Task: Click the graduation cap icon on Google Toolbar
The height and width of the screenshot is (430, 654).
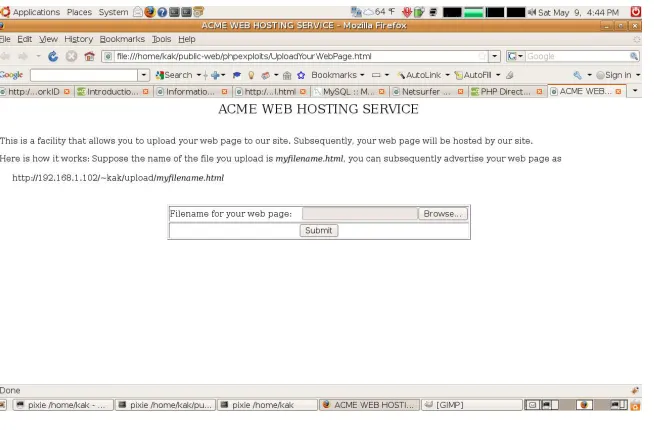Action: click(237, 75)
